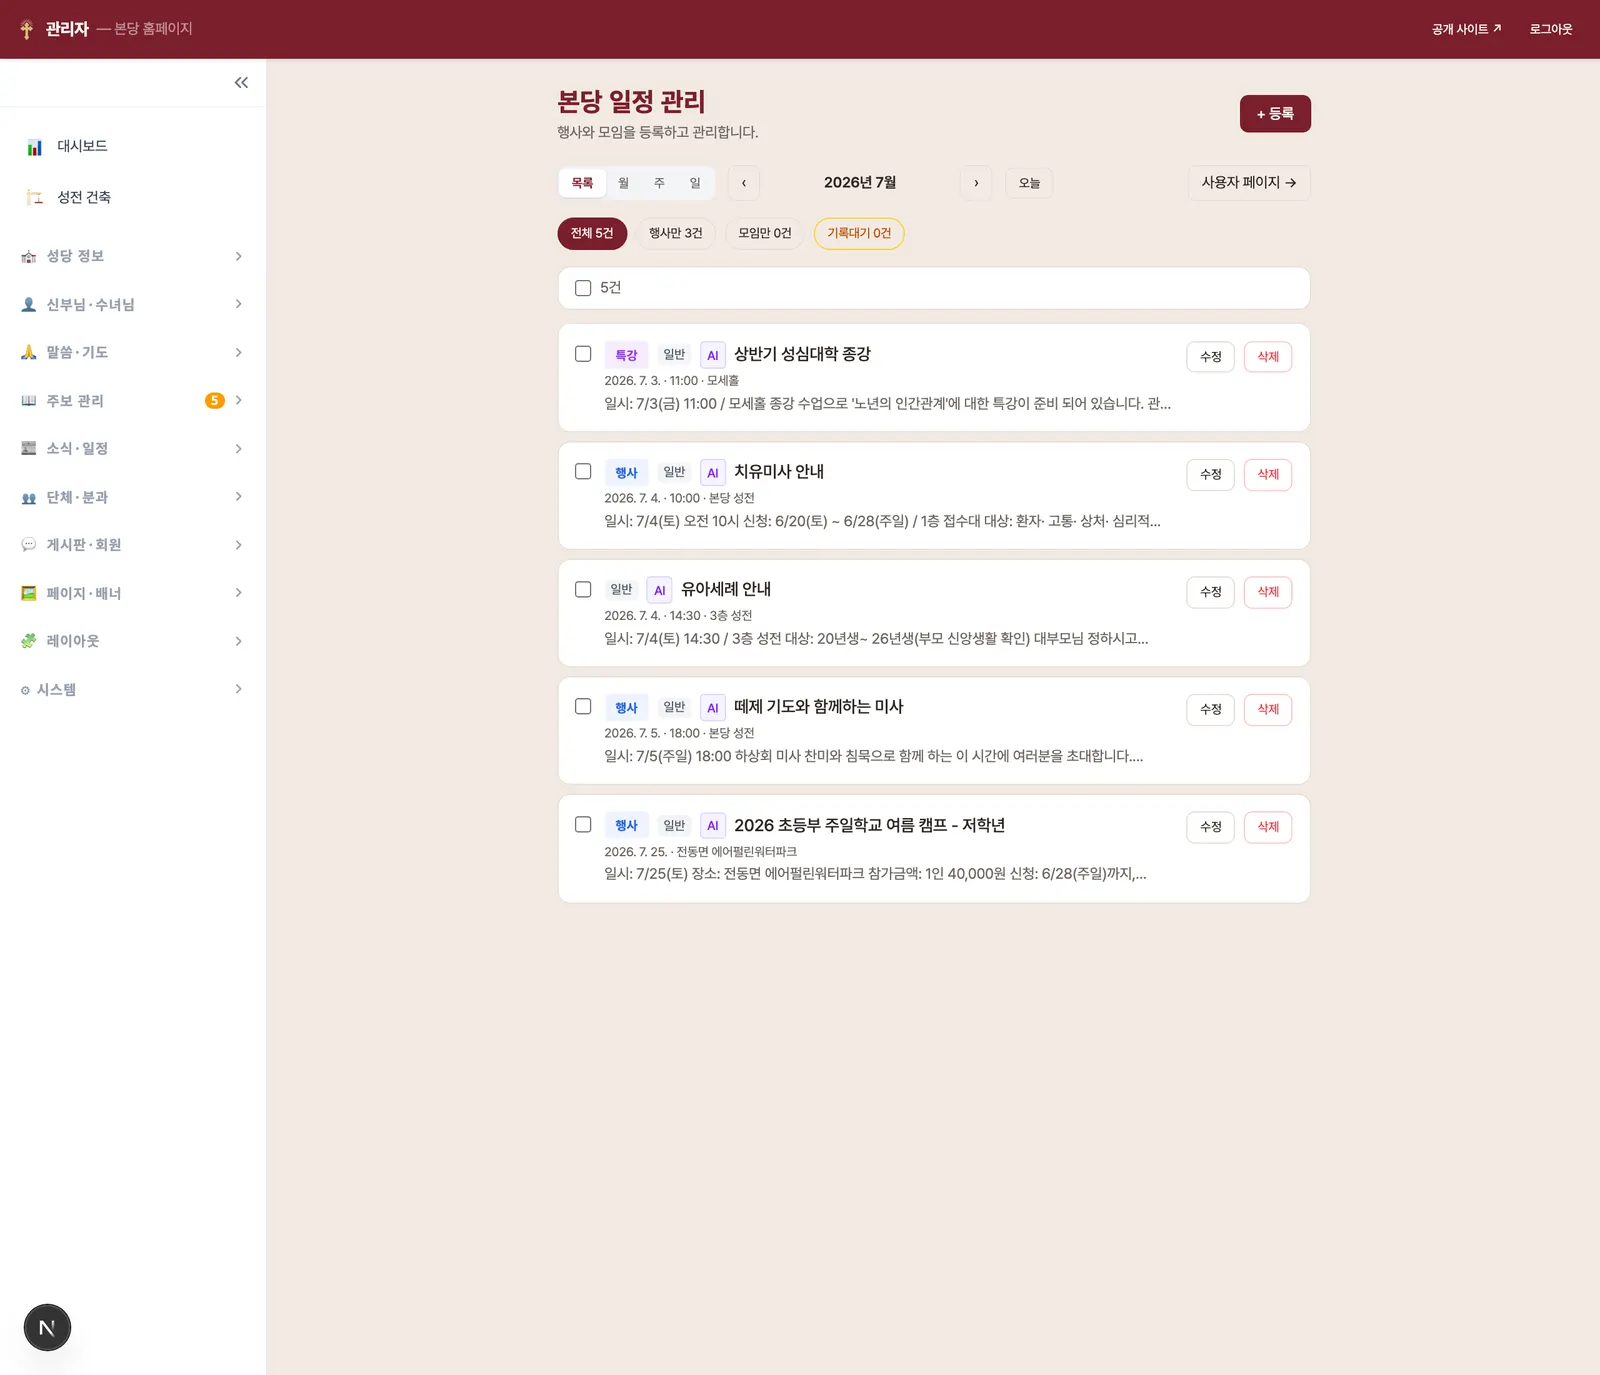Screen dimensions: 1600x1375
Task: Edit 2026 초등부 주일학교 여름 캠프 entry
Action: click(1211, 827)
